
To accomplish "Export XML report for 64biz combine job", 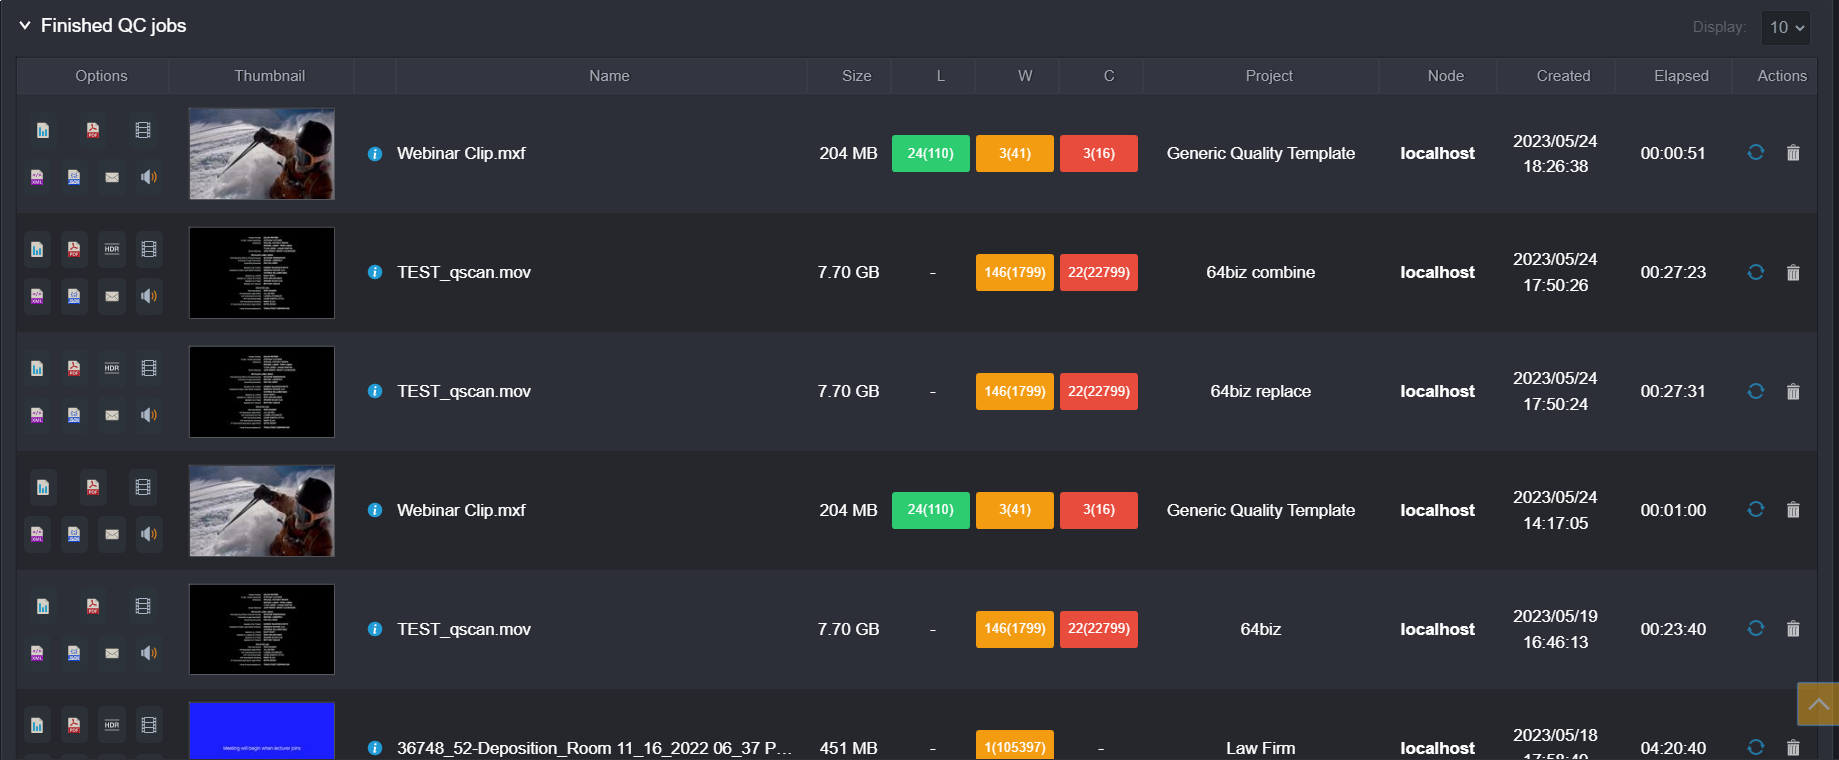I will click(37, 296).
